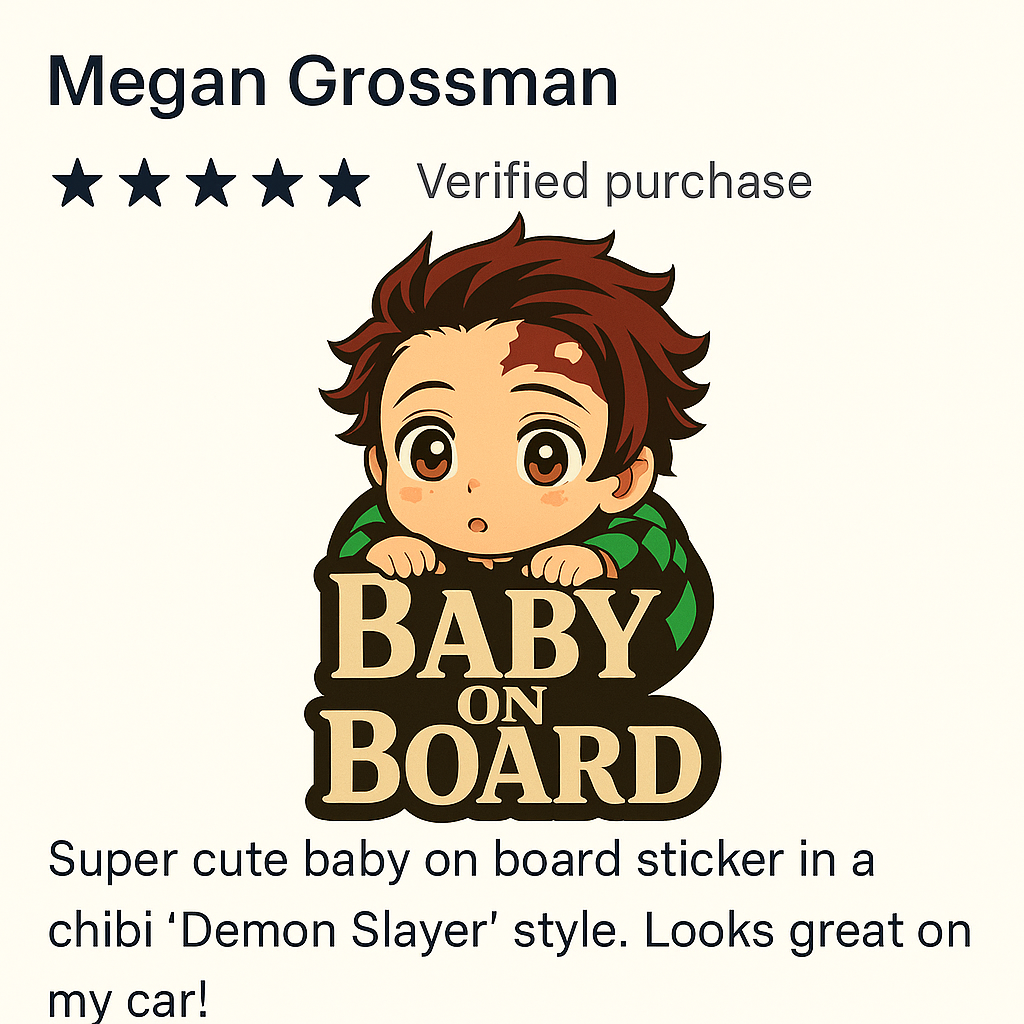Click the character's ear

tap(632, 473)
